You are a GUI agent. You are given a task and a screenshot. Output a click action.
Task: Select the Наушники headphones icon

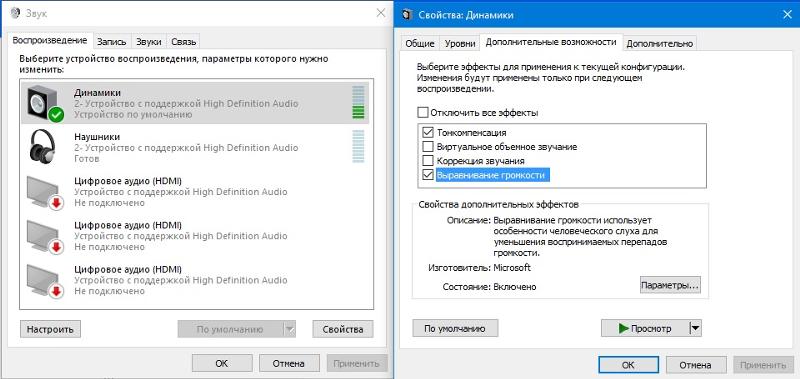coord(43,146)
